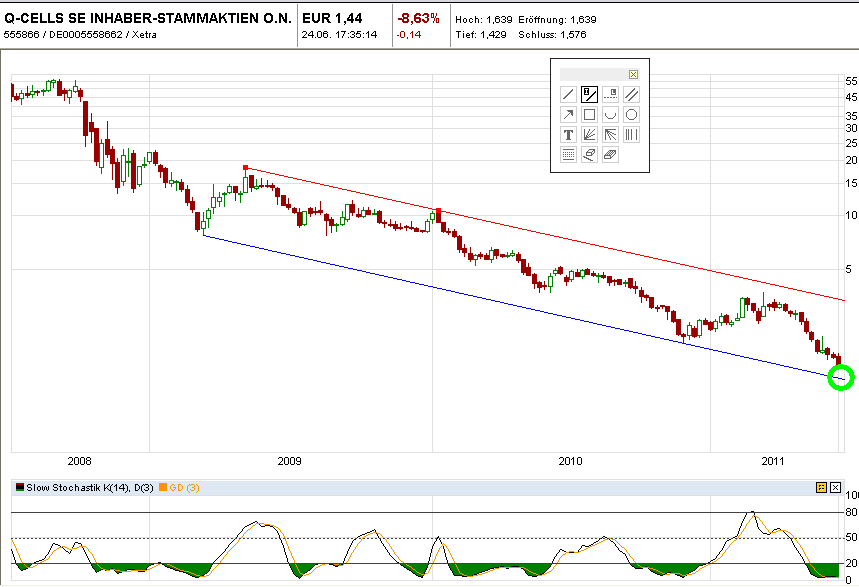Screen dimensions: 859x587
Task: Erase a single drawn line tool
Action: click(589, 155)
